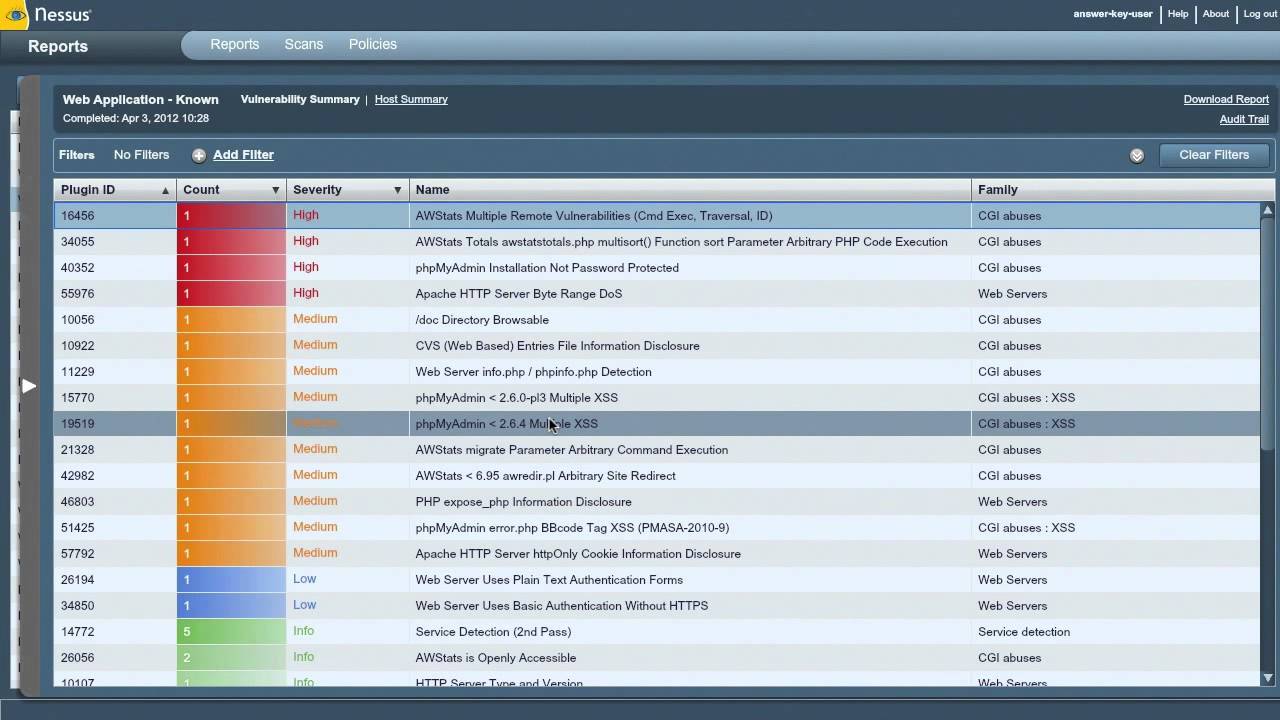Screen dimensions: 1280x720
Task: Click Log out
Action: 1260,14
